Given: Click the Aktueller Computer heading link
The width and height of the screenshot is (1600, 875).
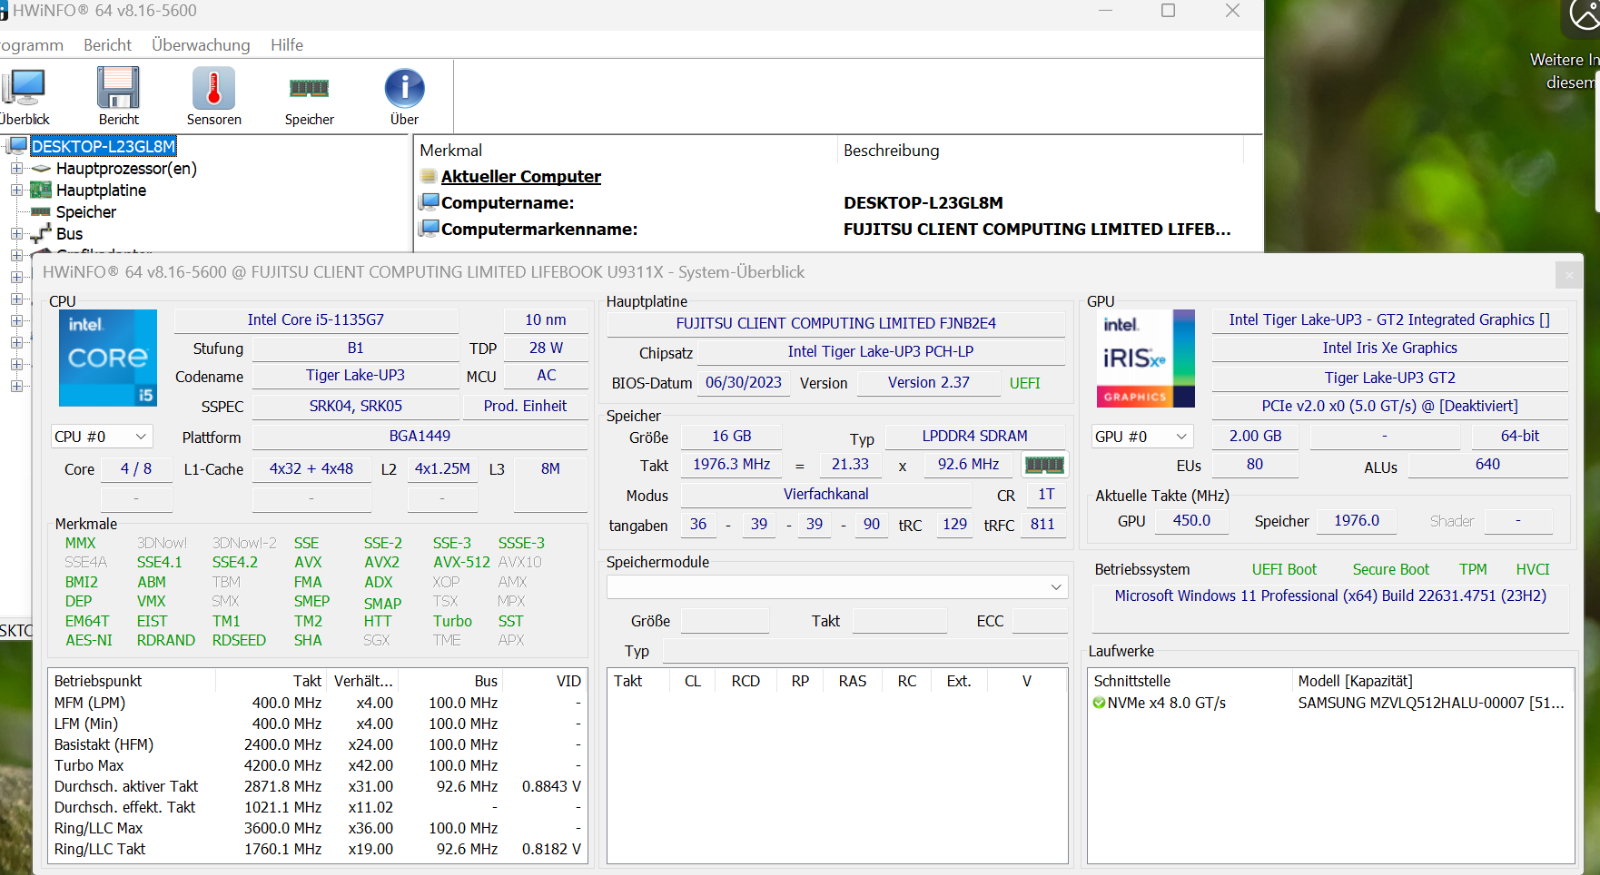Looking at the screenshot, I should point(521,176).
